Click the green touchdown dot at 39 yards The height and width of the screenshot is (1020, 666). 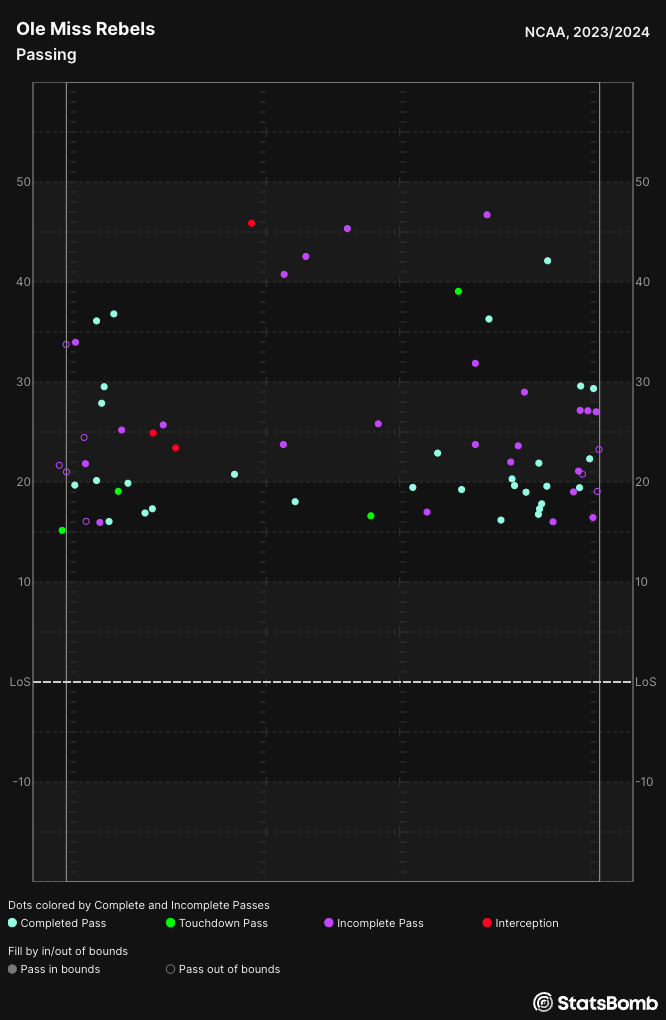[459, 291]
